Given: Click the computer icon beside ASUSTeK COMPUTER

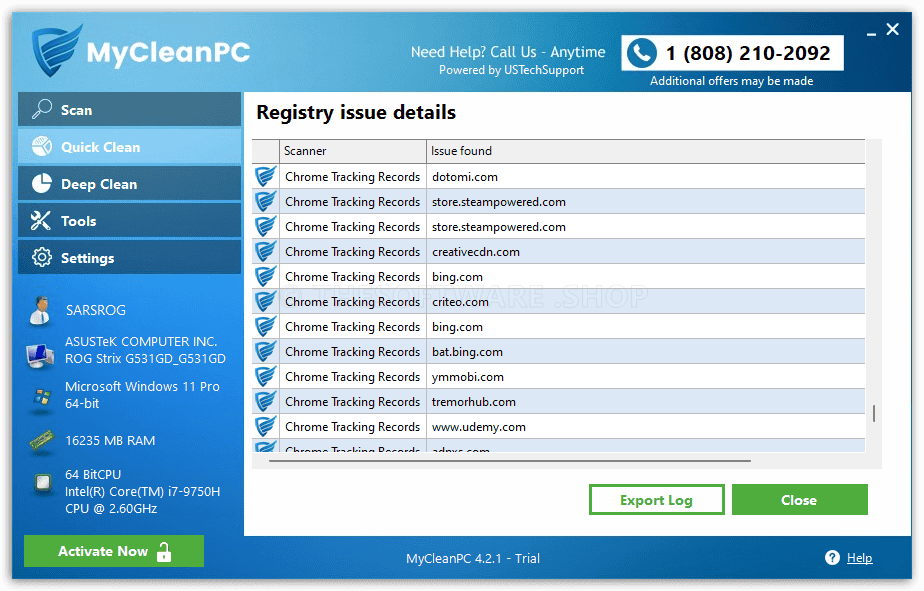Looking at the screenshot, I should pyautogui.click(x=40, y=356).
